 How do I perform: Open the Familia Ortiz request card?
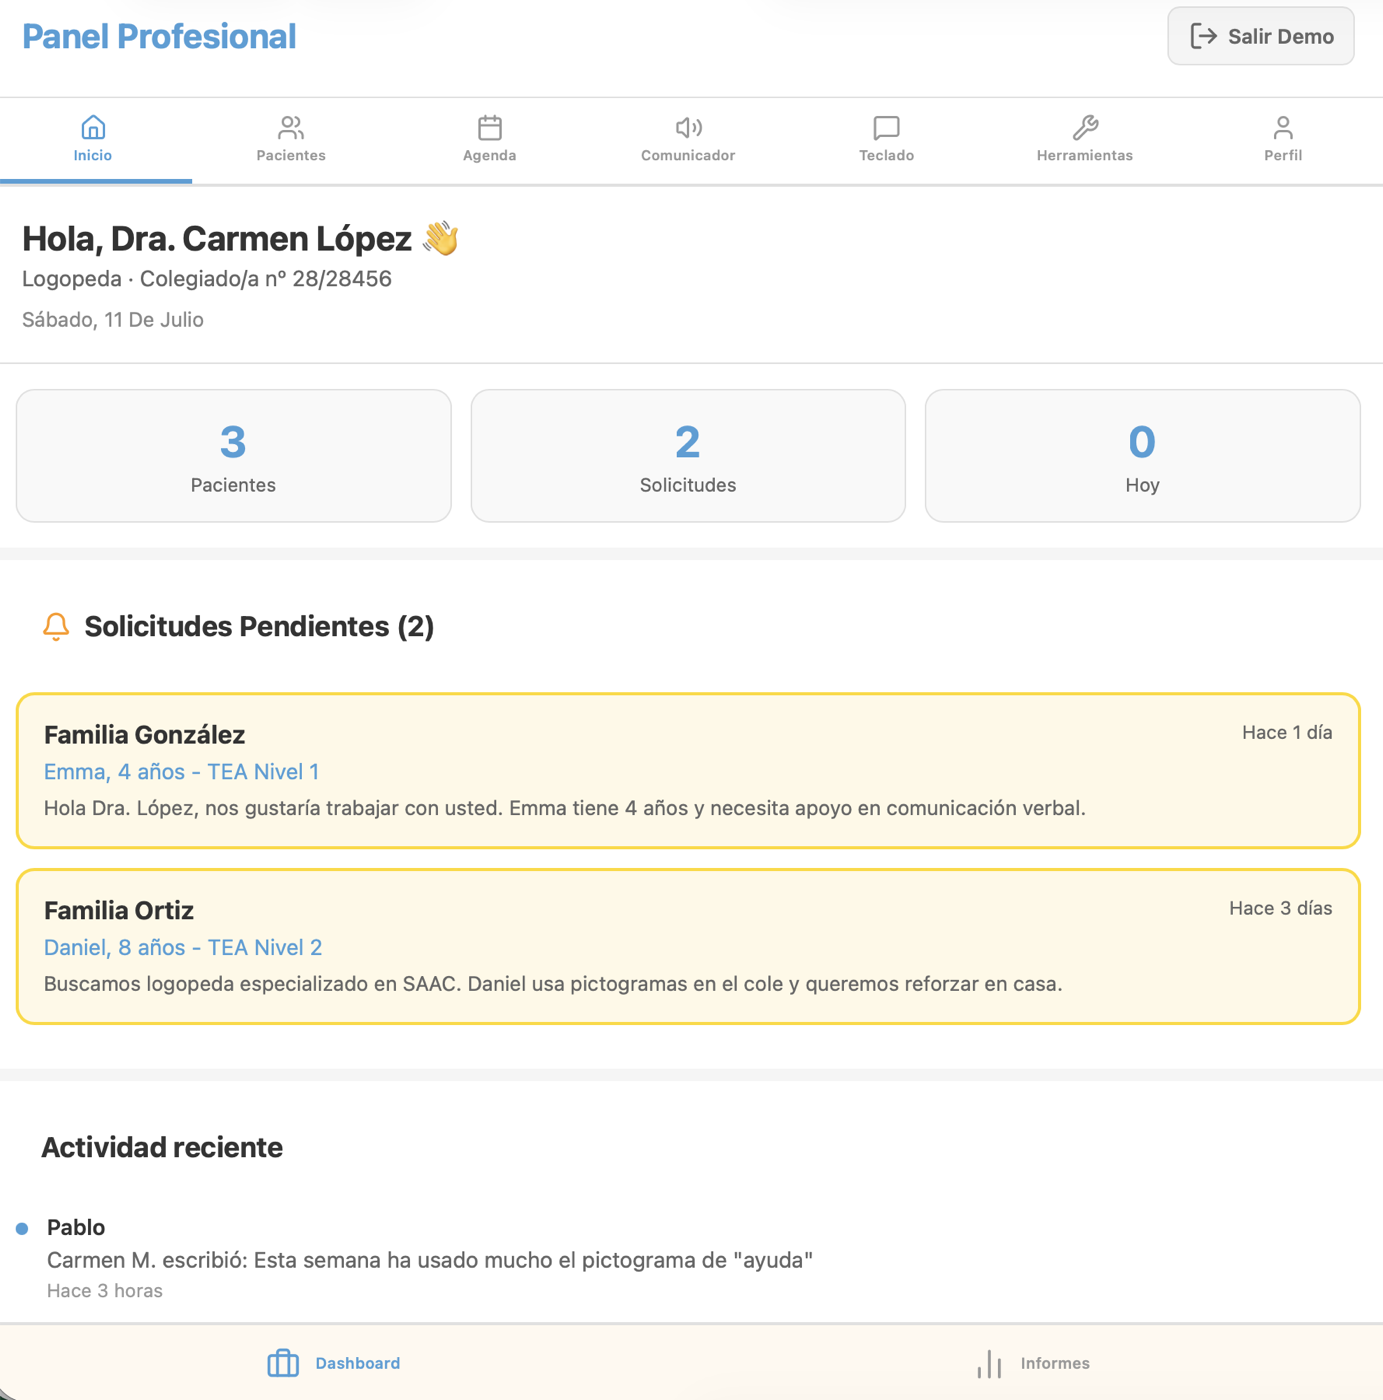pos(688,946)
